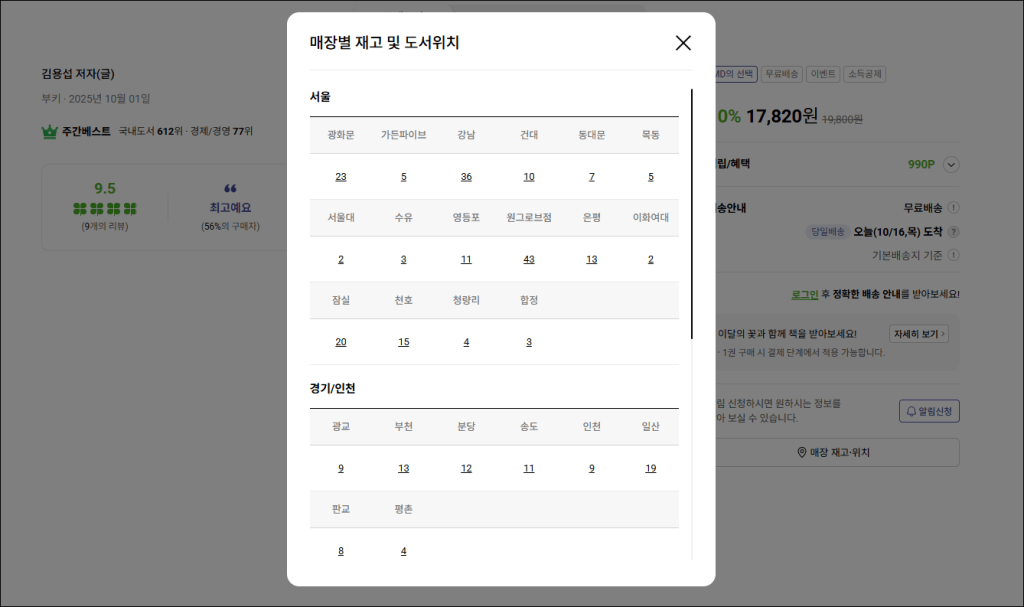
Task: Click the info icon beside 무료배송
Action: (953, 208)
